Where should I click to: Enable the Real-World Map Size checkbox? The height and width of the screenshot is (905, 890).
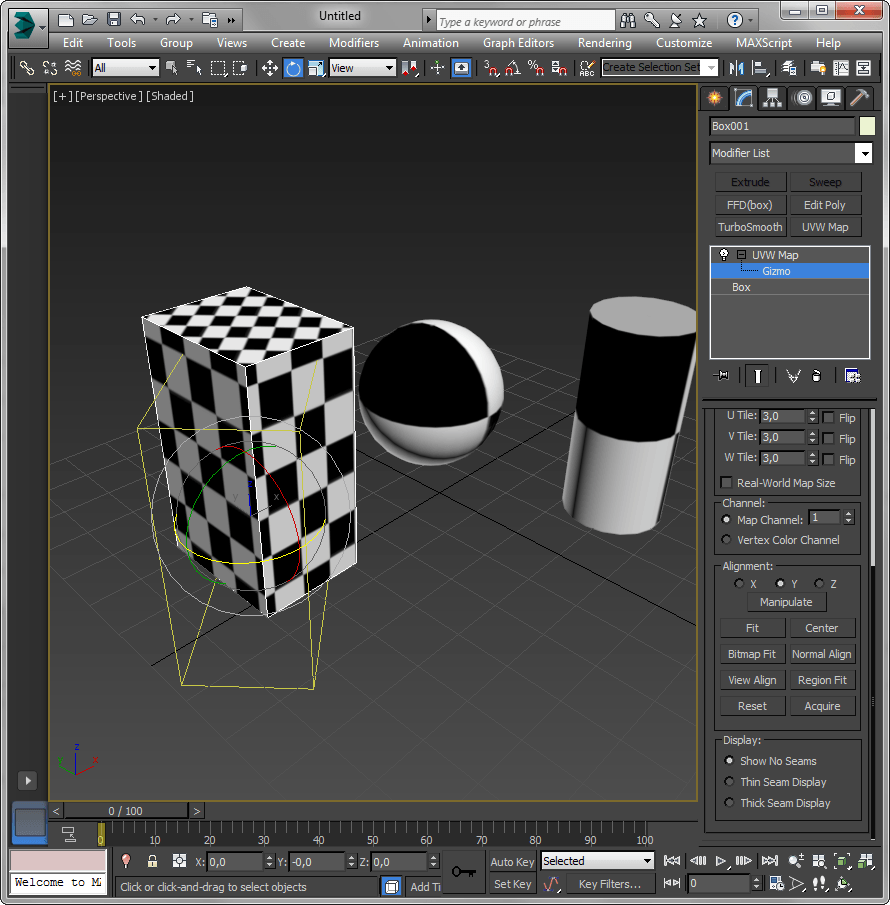726,483
